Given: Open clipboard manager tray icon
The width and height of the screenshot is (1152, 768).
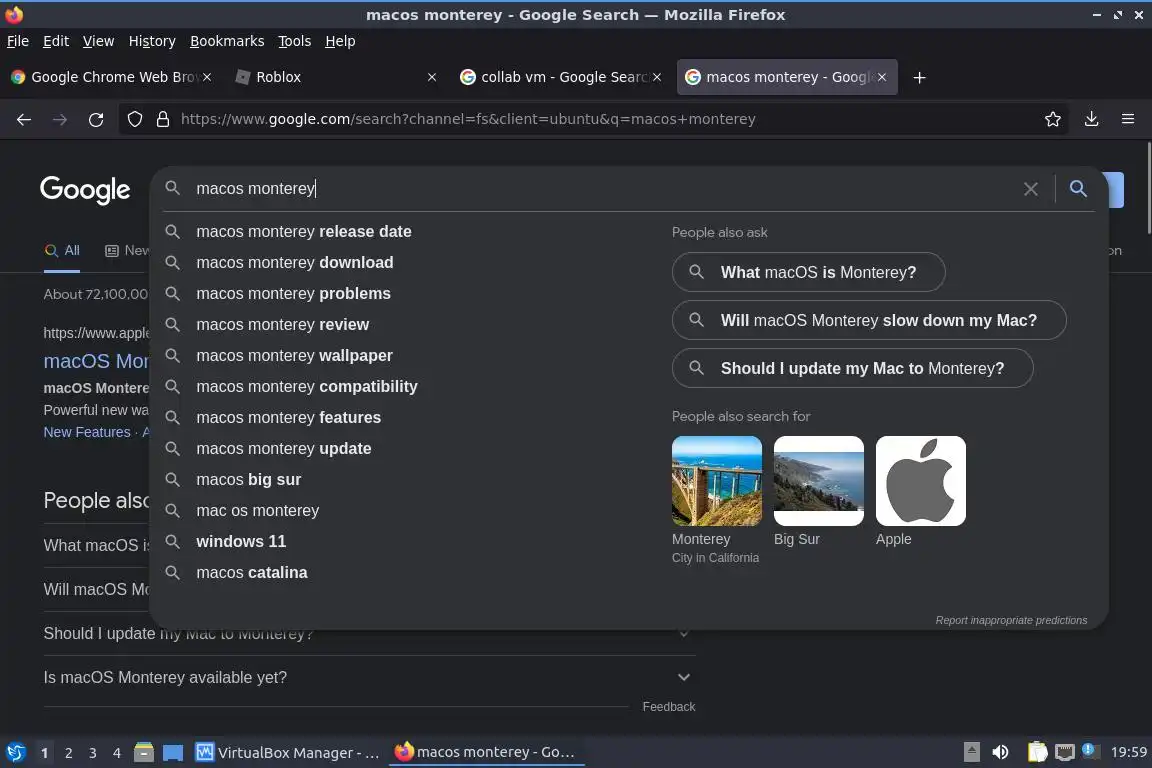Looking at the screenshot, I should click(x=1037, y=752).
